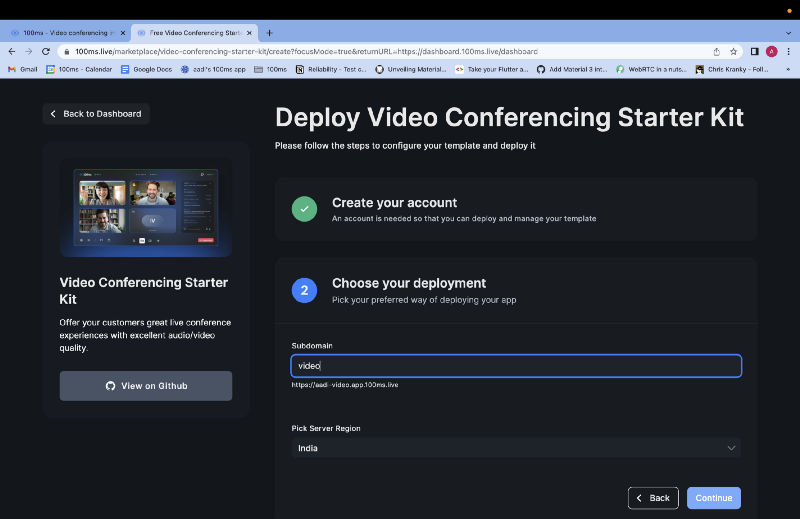The image size is (800, 519).
Task: Click the Continue button
Action: tap(714, 498)
